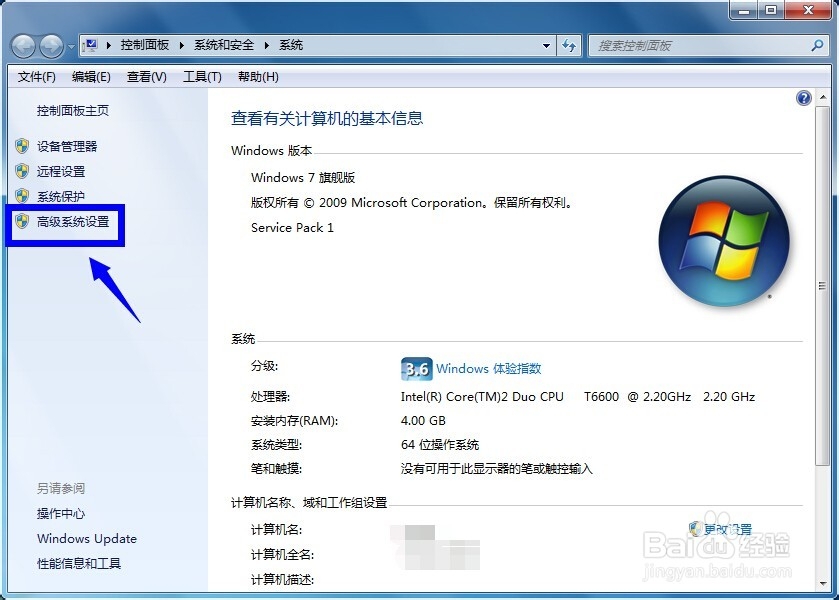This screenshot has width=839, height=600.
Task: Click shield icon beside 高级系统设置
Action: [x=22, y=221]
